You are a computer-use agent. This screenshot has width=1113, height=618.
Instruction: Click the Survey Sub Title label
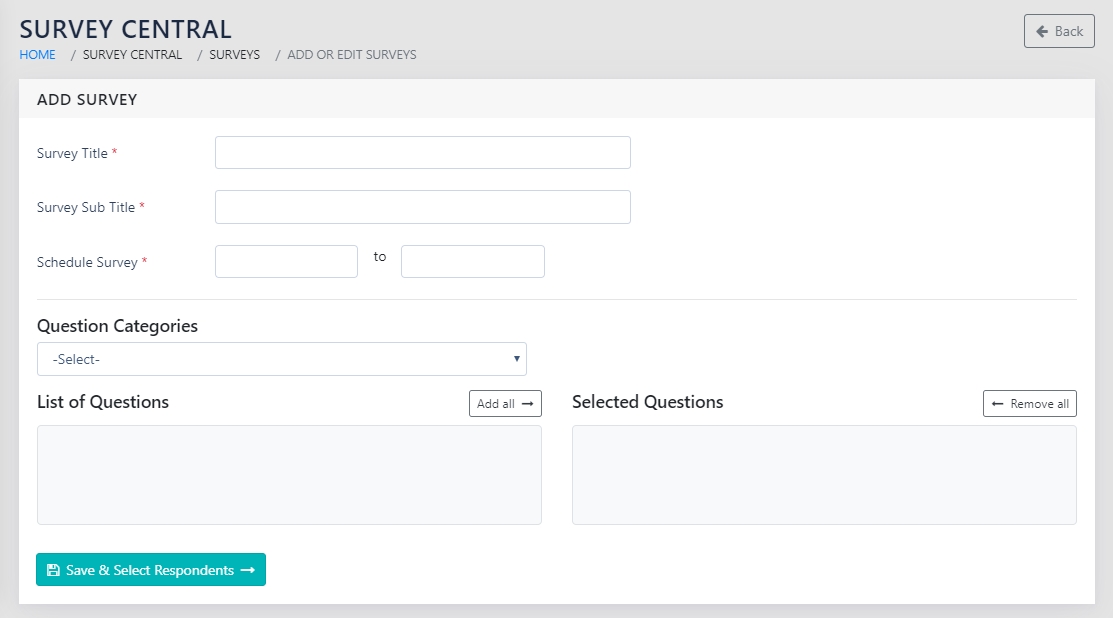coord(86,208)
